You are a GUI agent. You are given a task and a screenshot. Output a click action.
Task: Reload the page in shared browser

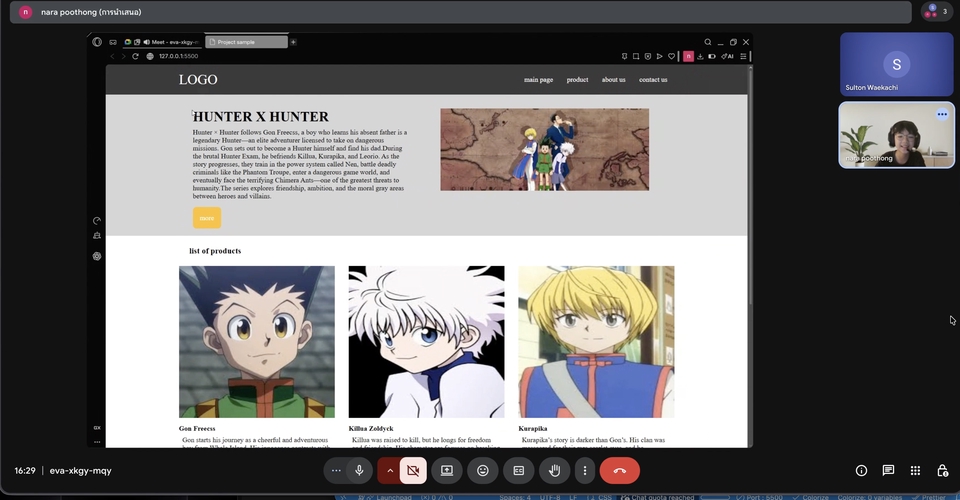coord(135,56)
